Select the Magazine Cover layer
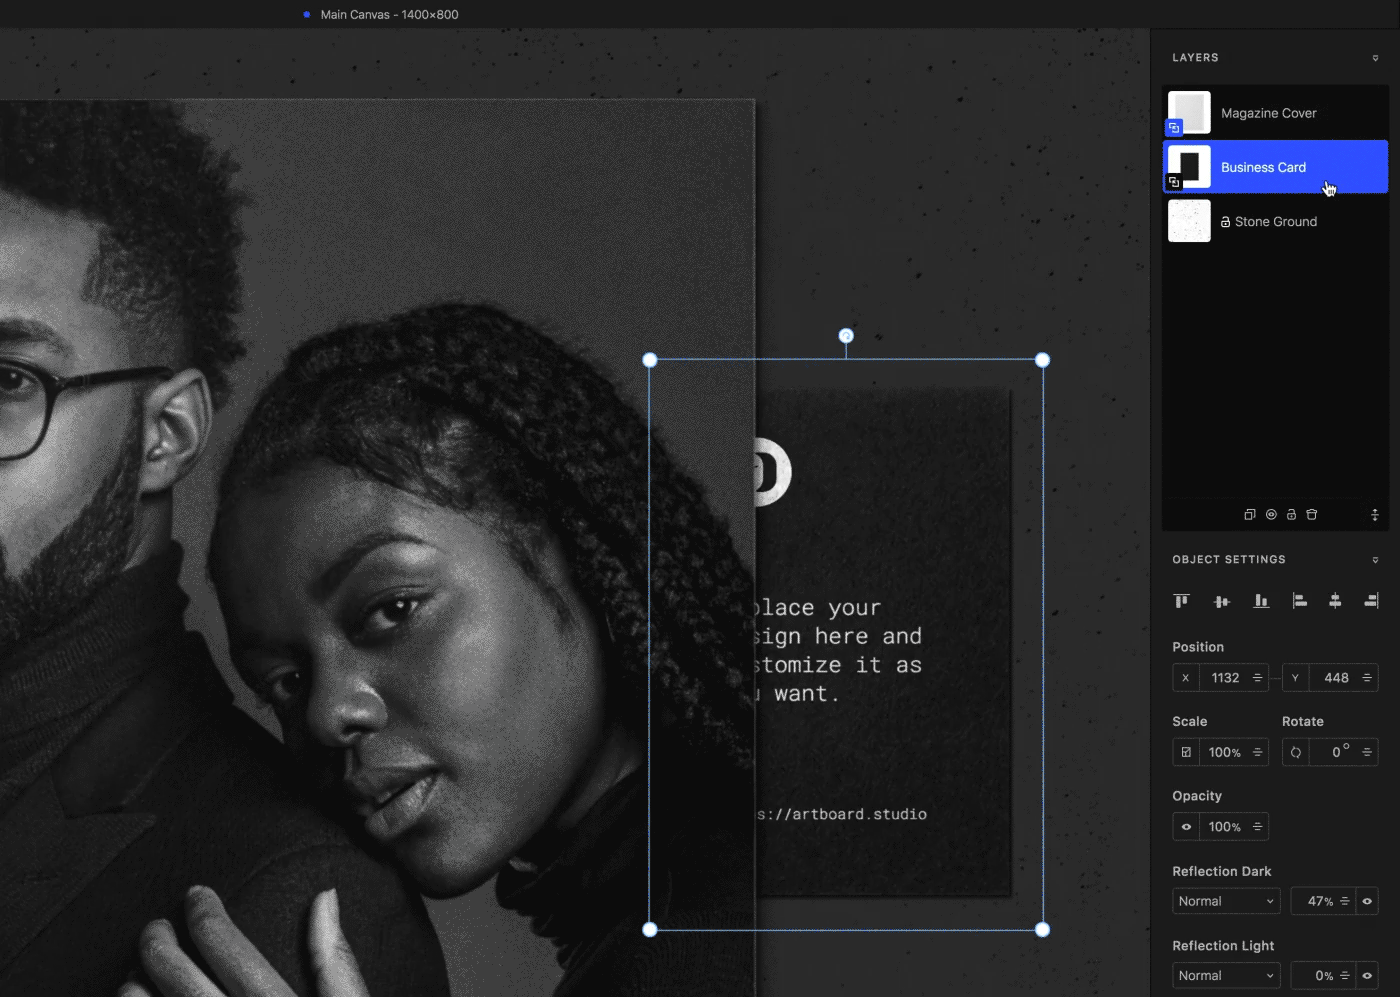 point(1276,113)
